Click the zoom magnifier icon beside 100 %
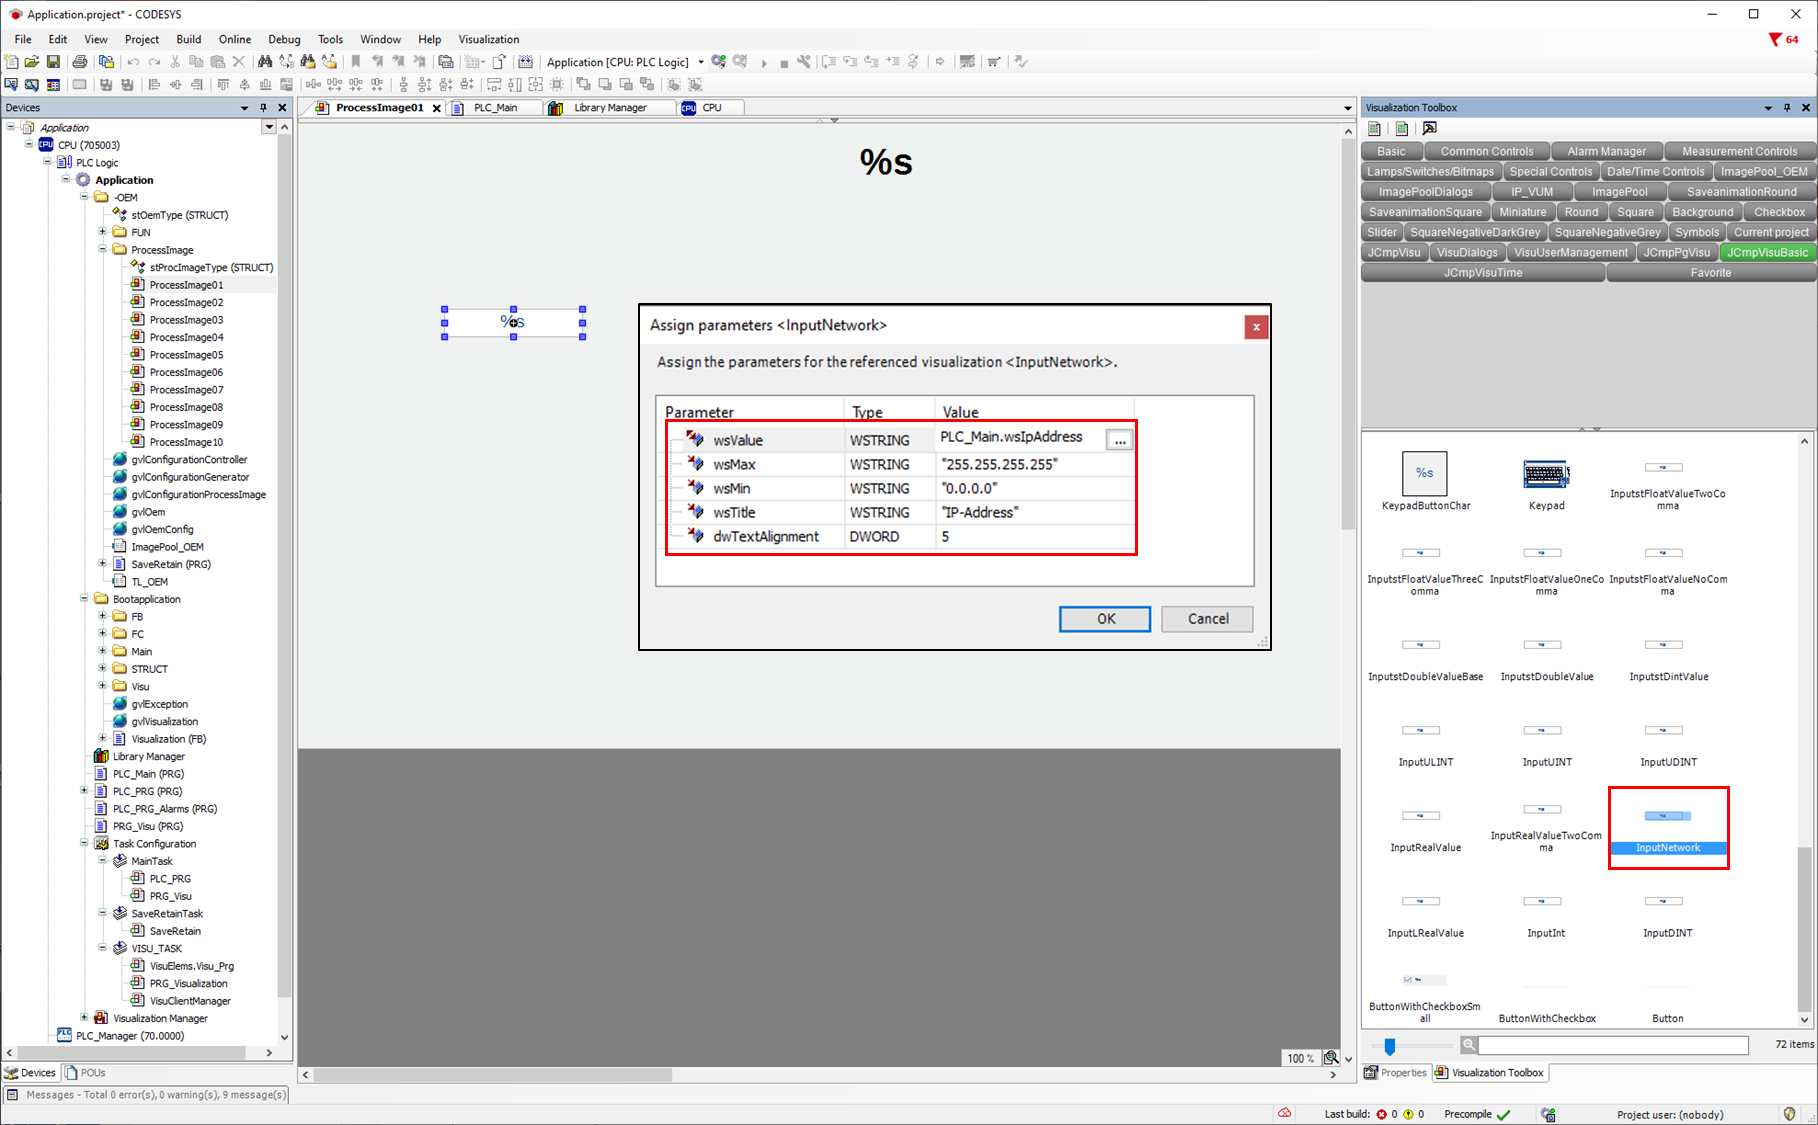Viewport: 1818px width, 1125px height. (x=1331, y=1058)
